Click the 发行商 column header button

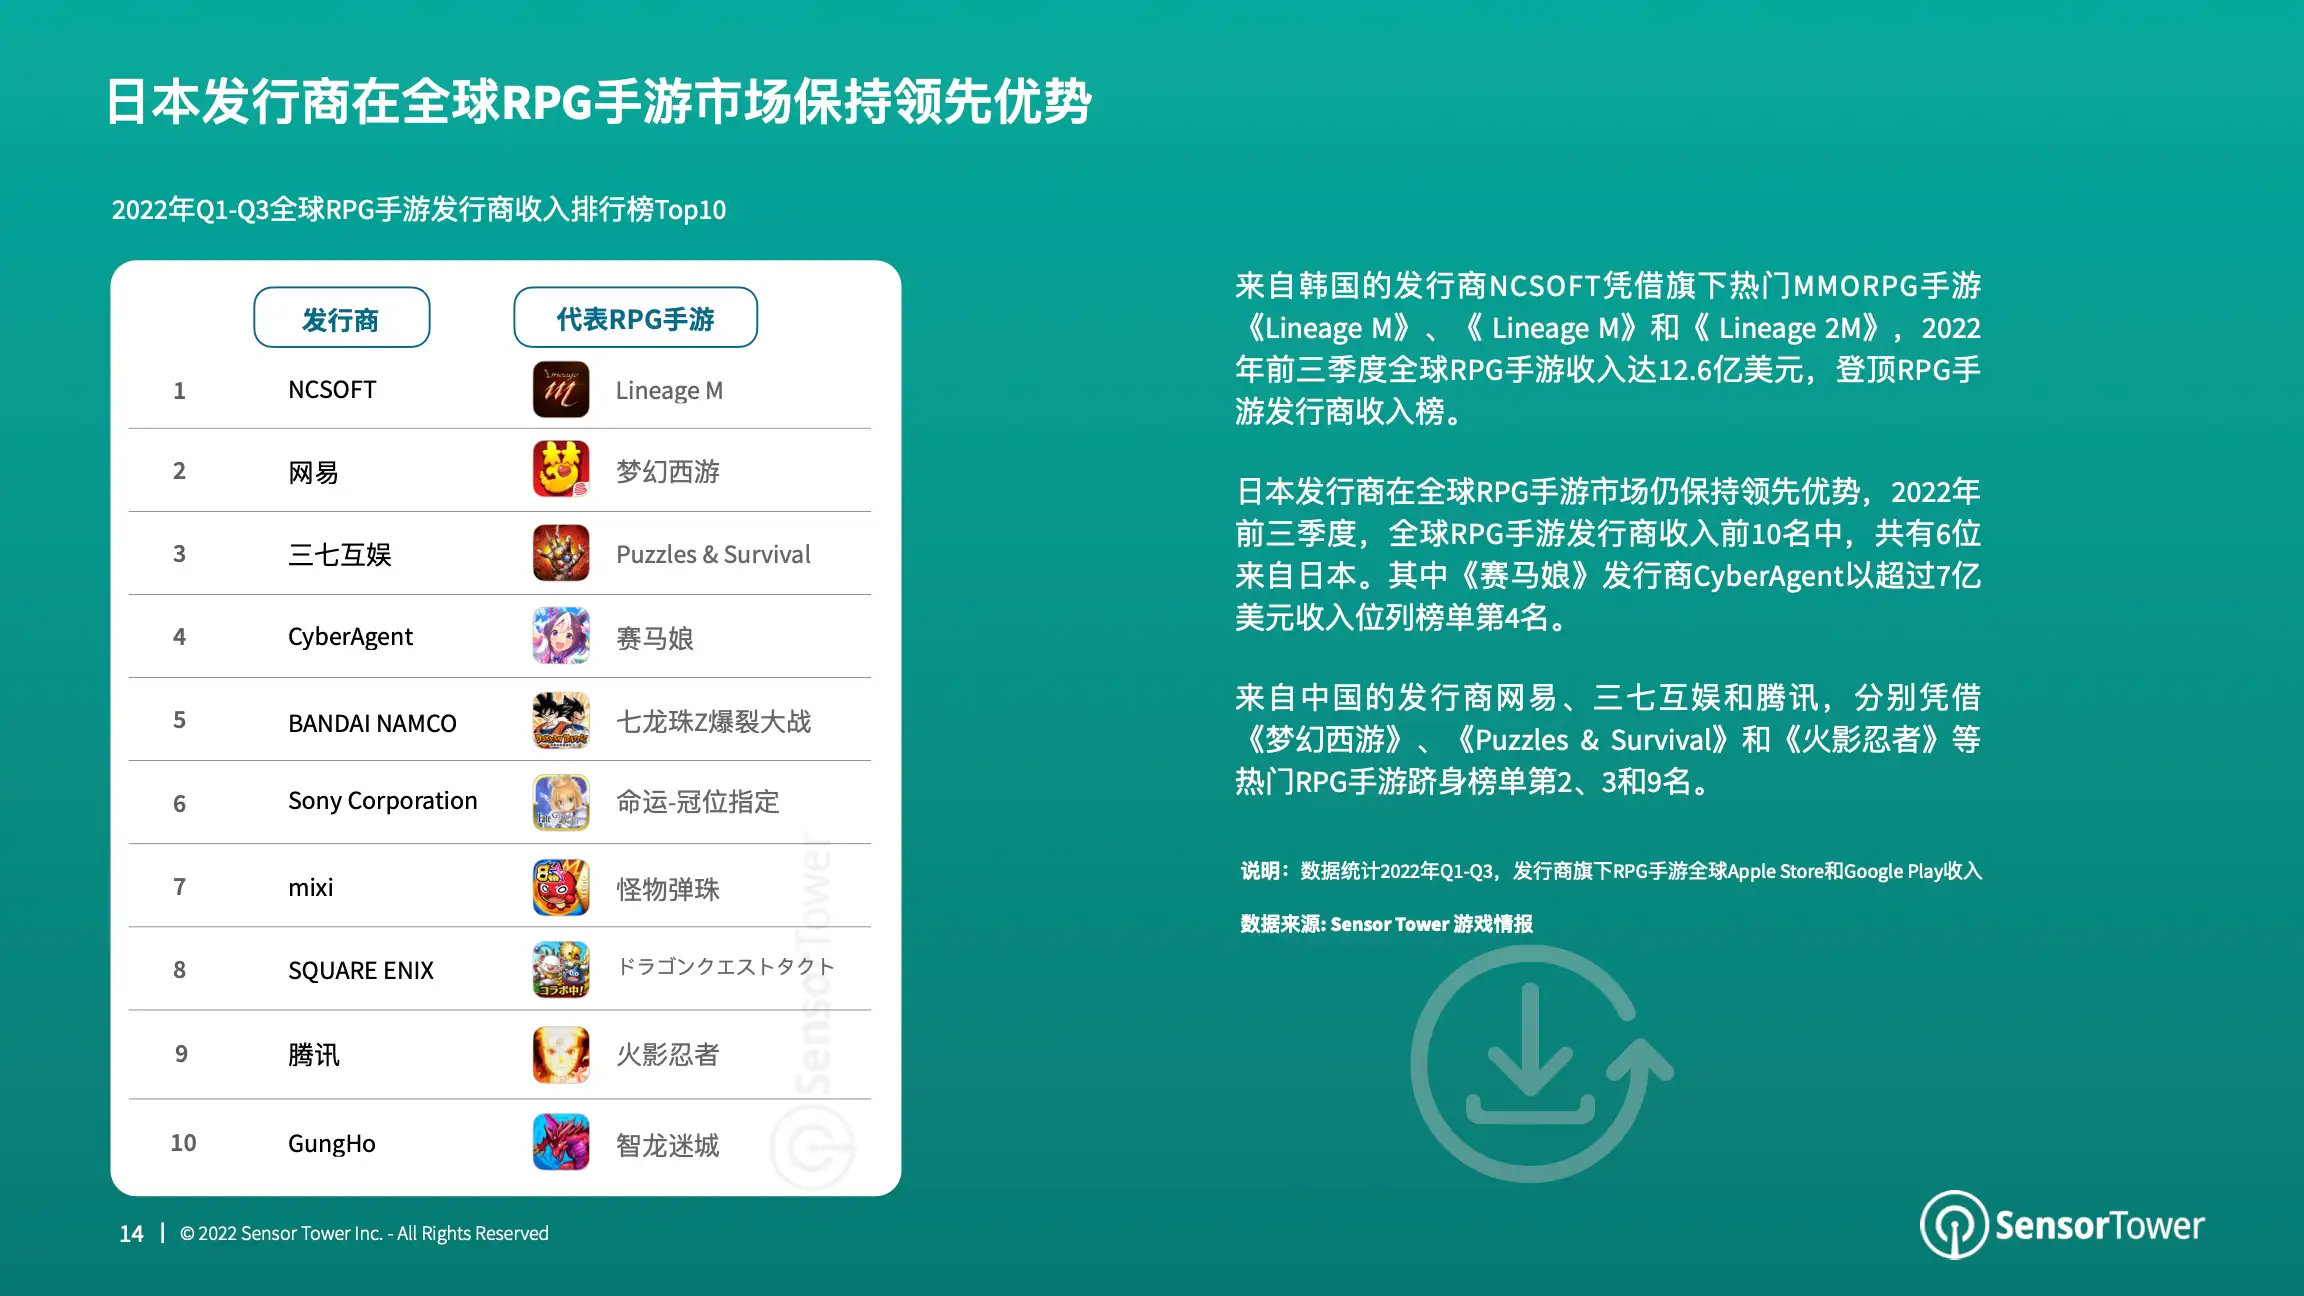pos(342,318)
